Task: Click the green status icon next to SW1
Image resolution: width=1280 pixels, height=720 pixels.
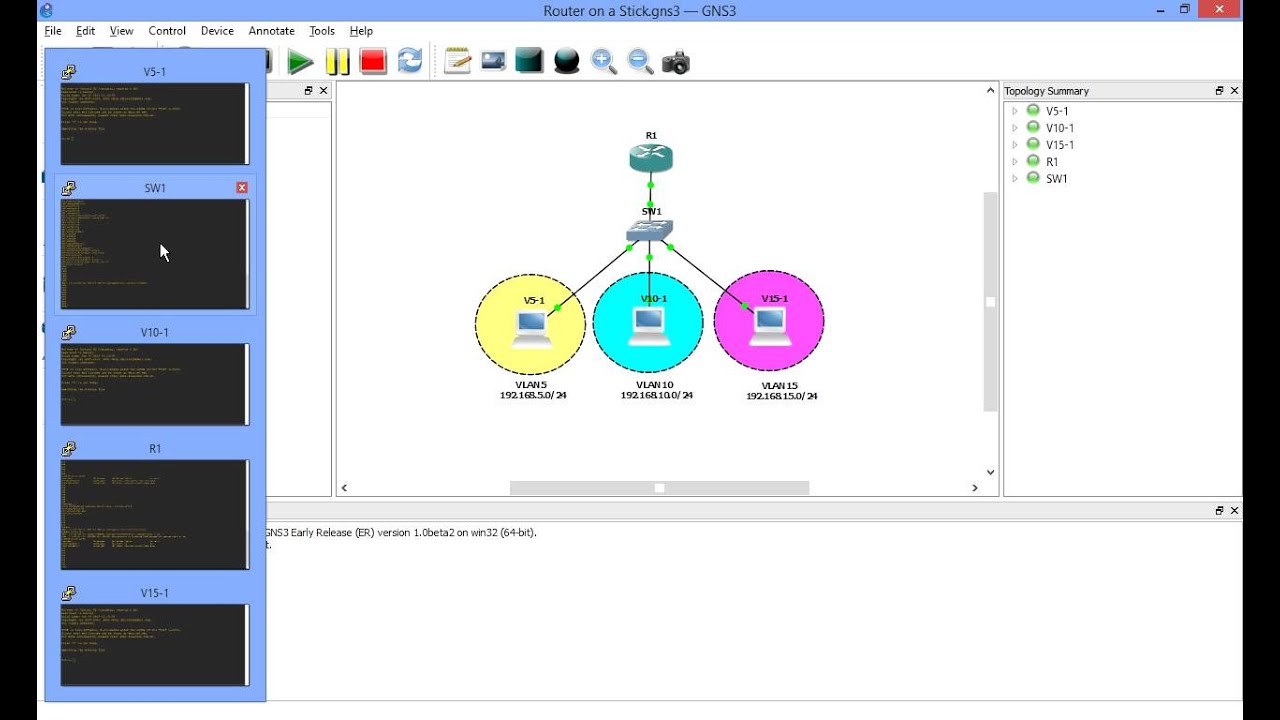Action: pyautogui.click(x=1033, y=178)
